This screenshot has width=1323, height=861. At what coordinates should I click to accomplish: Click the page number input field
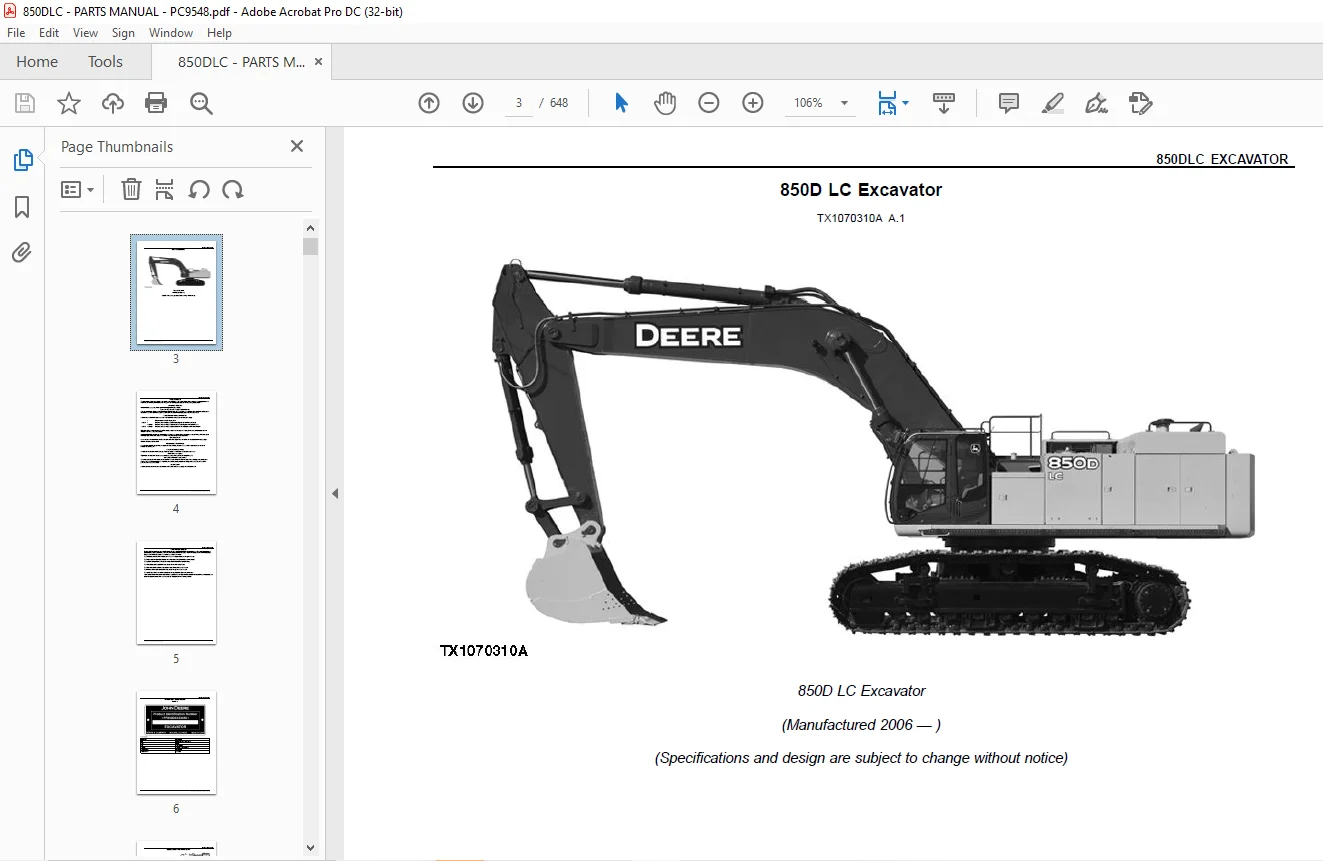519,103
